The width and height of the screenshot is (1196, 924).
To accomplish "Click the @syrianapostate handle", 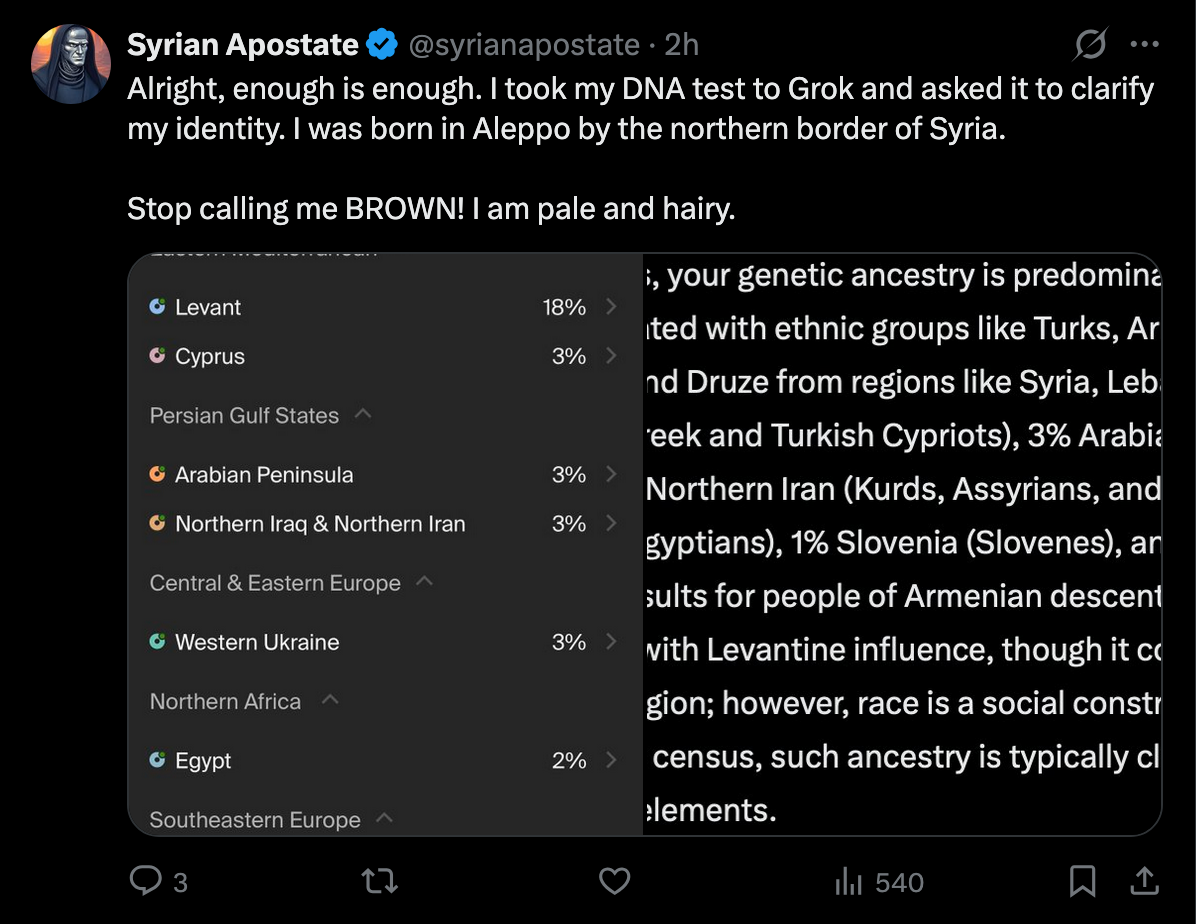I will click(521, 45).
